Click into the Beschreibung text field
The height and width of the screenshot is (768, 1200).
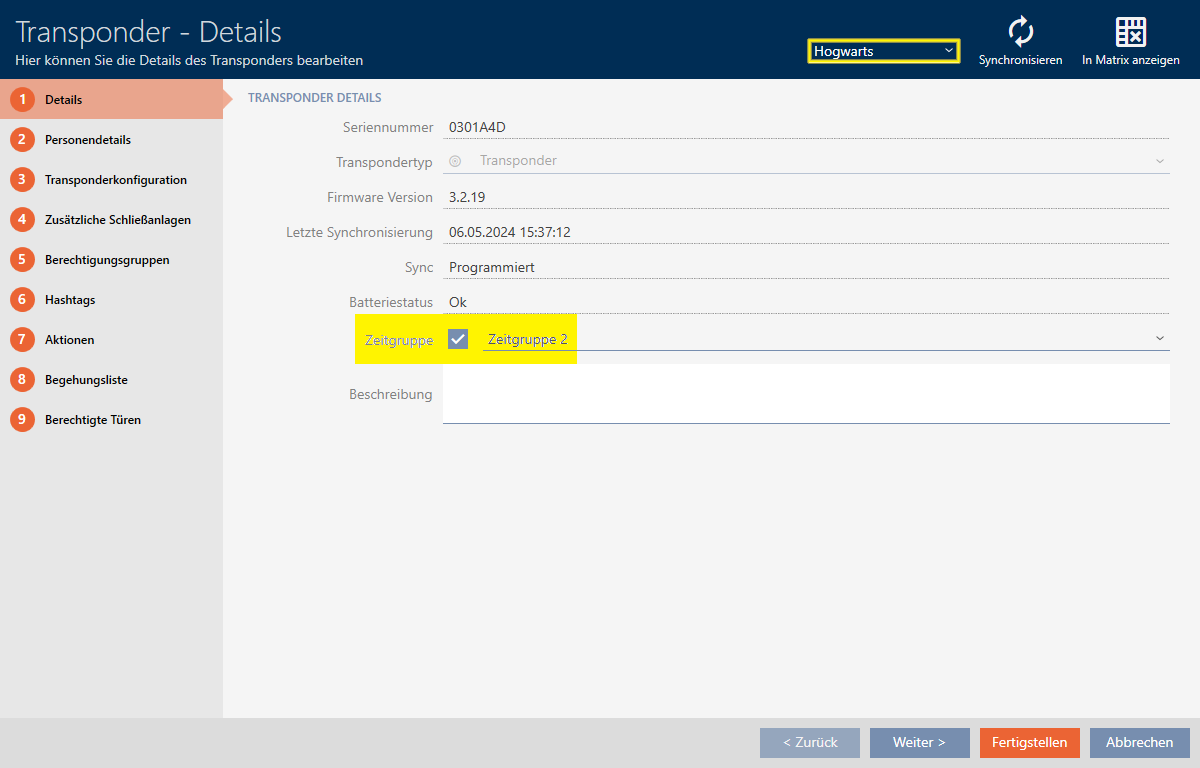[805, 393]
